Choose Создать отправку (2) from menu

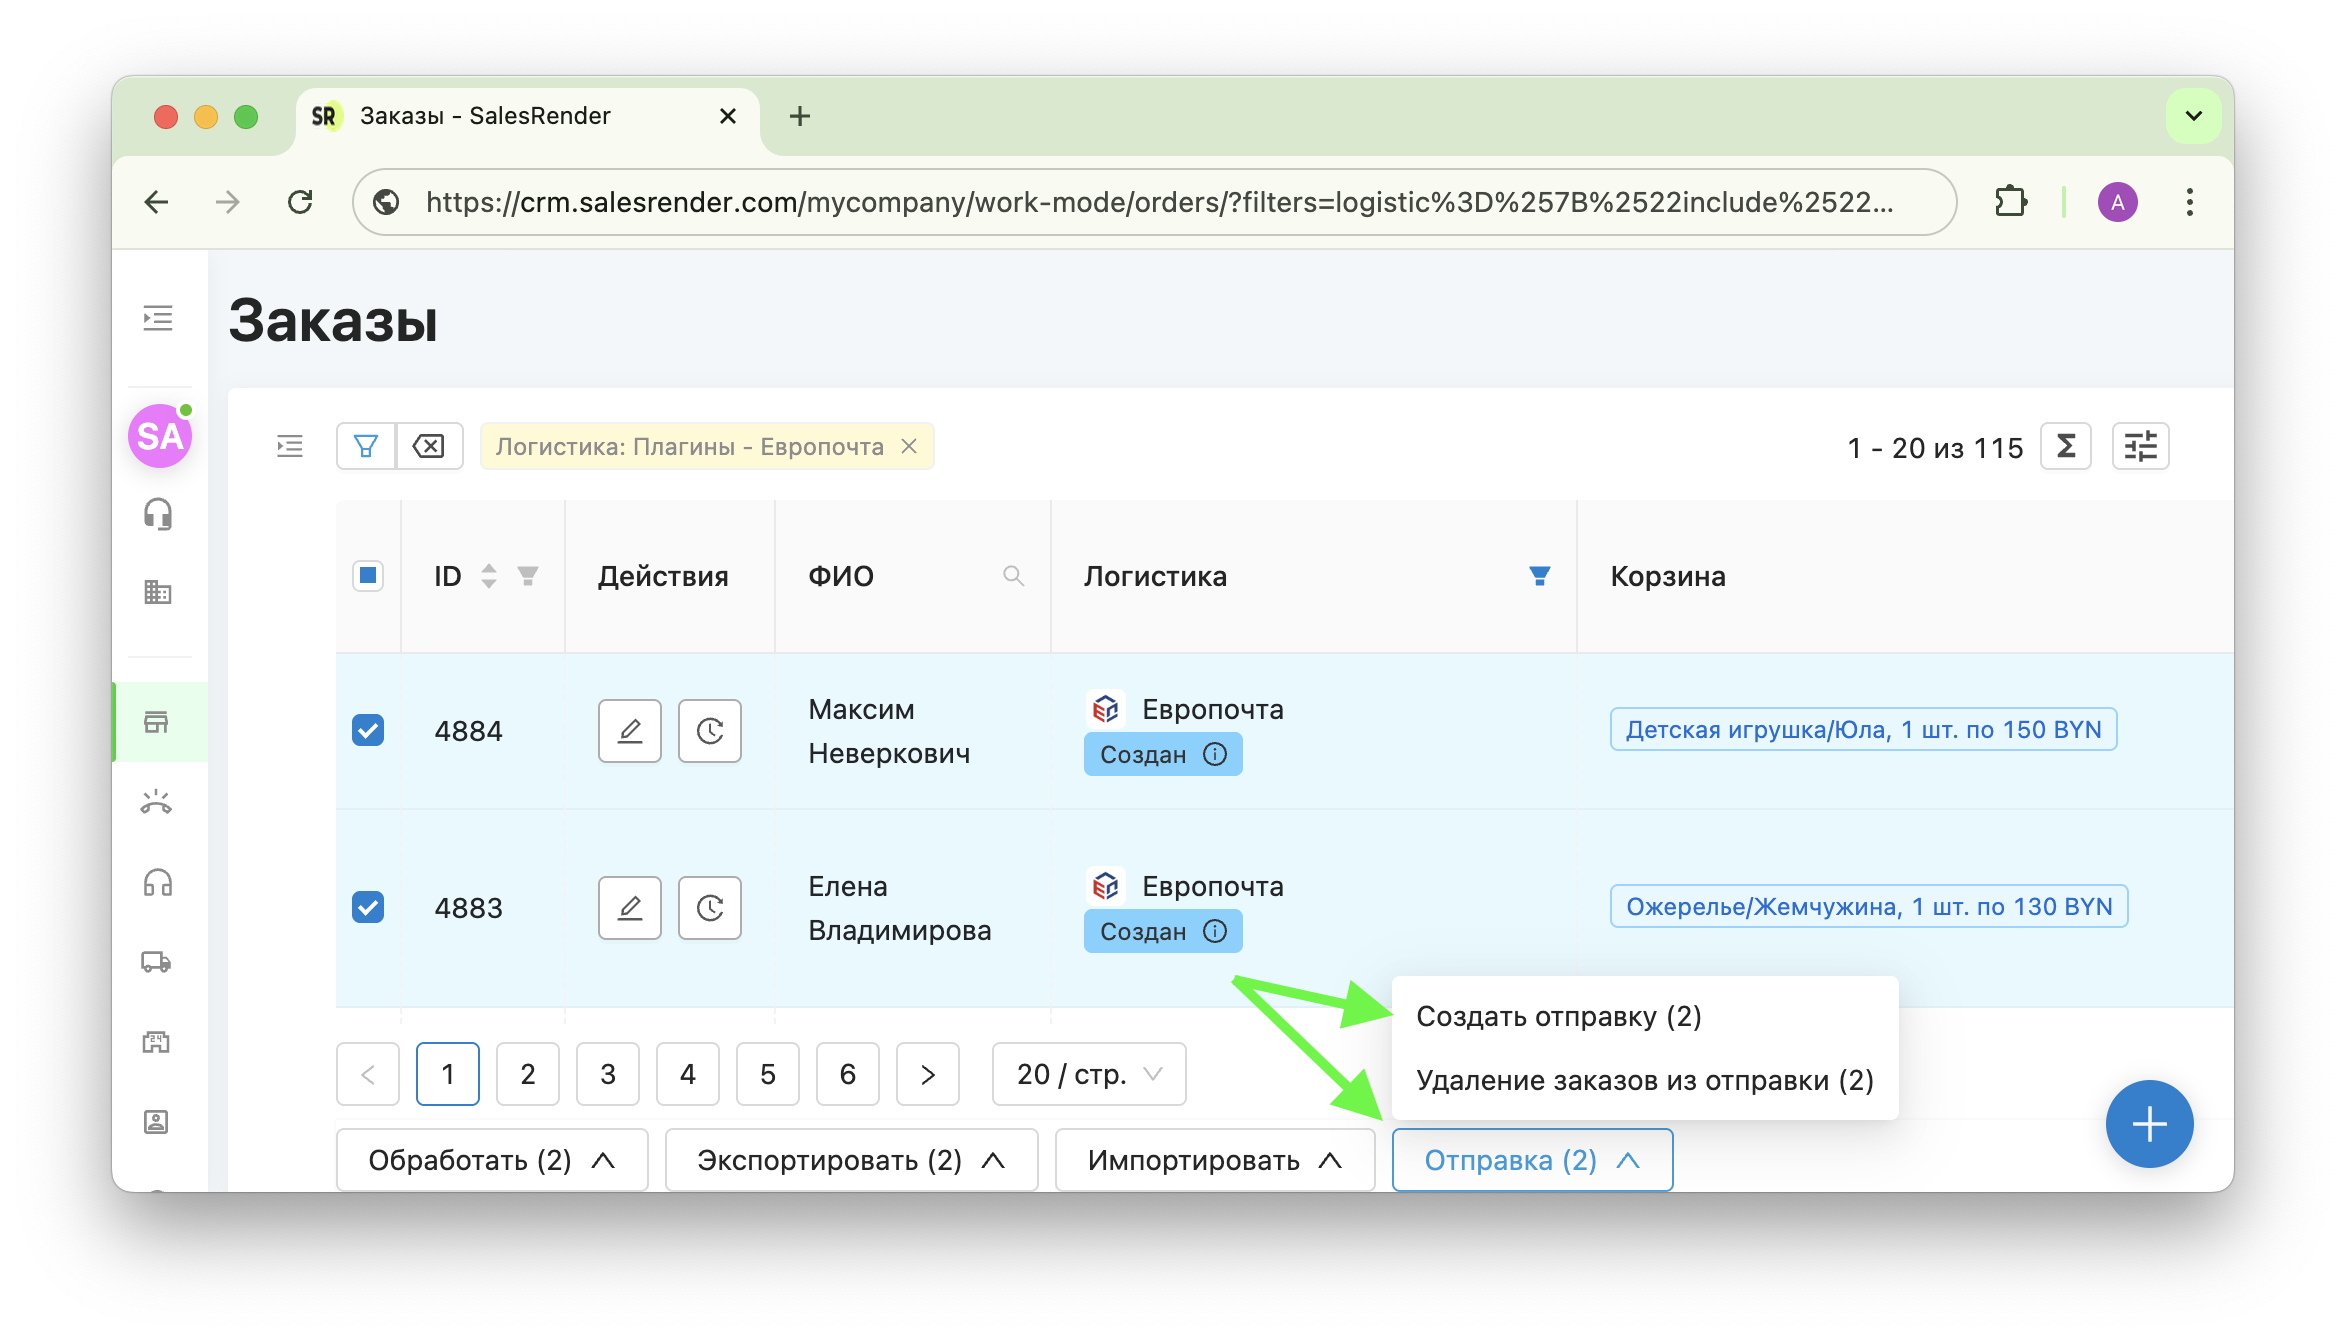click(x=1558, y=1016)
